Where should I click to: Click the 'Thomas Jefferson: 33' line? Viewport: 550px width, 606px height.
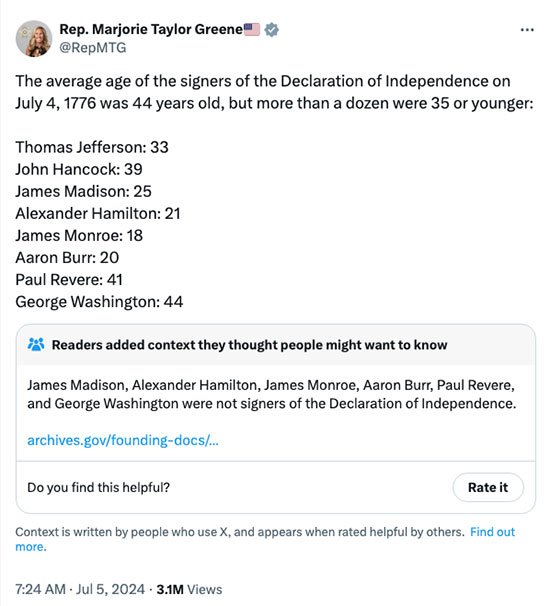(92, 147)
